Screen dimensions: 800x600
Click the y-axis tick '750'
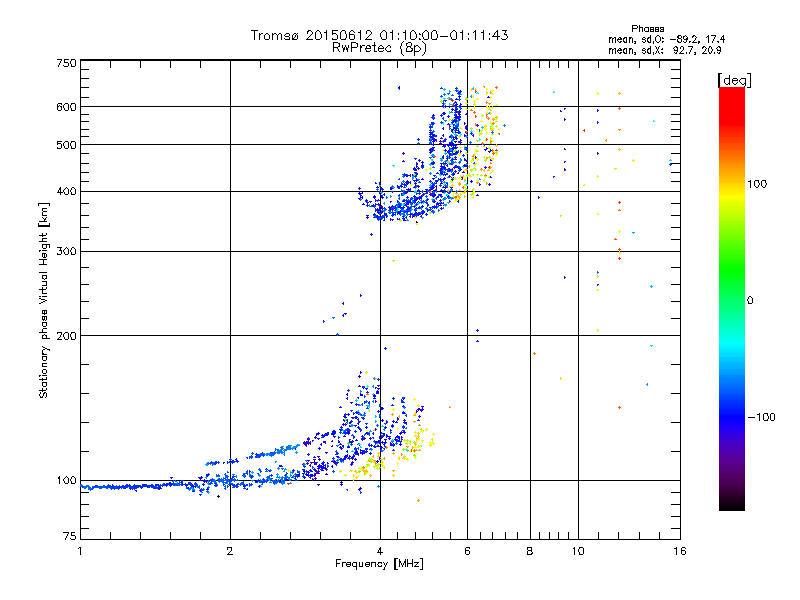point(66,63)
